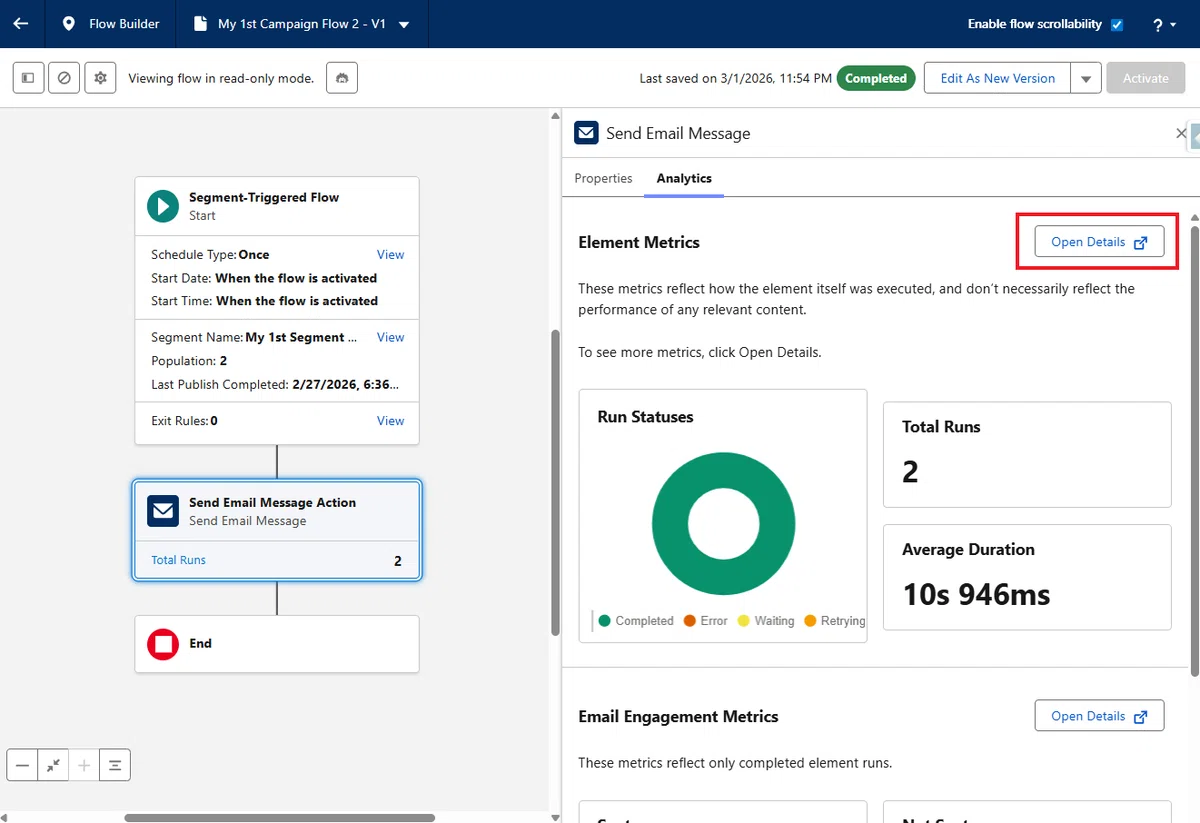The height and width of the screenshot is (823, 1200).
Task: Click the canvas horizontal scrollbar
Action: click(280, 817)
